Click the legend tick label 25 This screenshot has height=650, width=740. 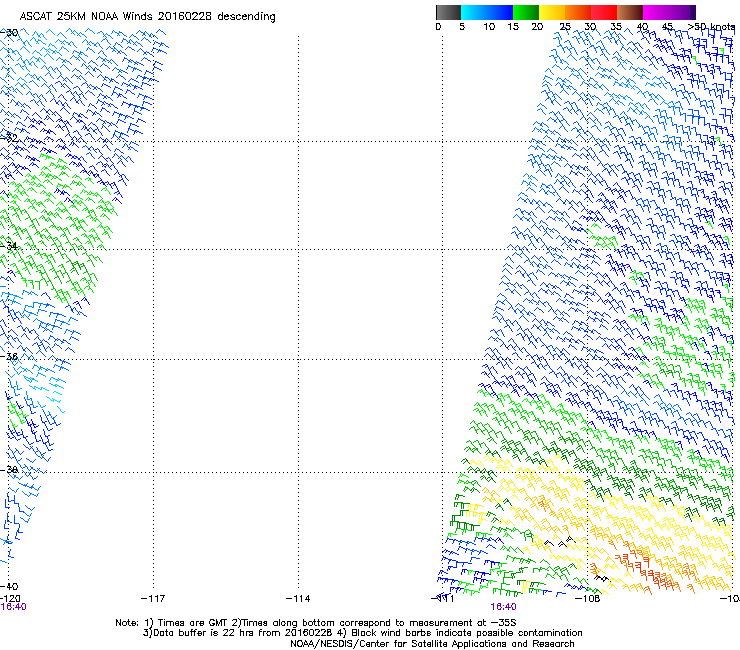[565, 27]
